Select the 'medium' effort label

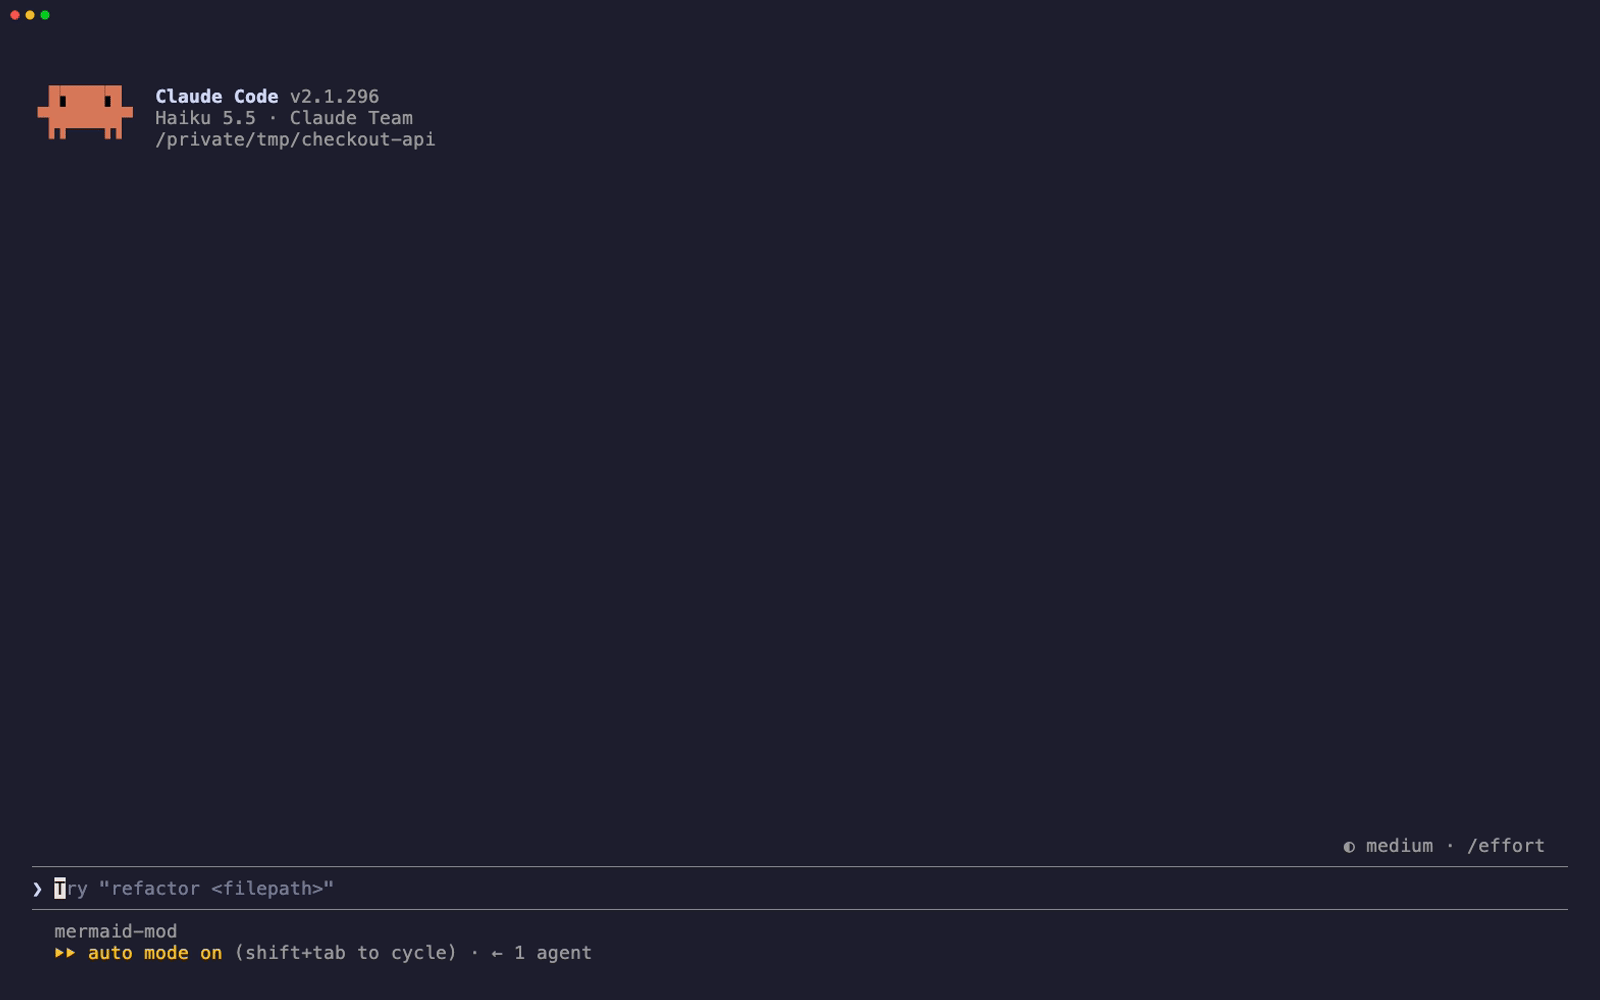[x=1399, y=846]
